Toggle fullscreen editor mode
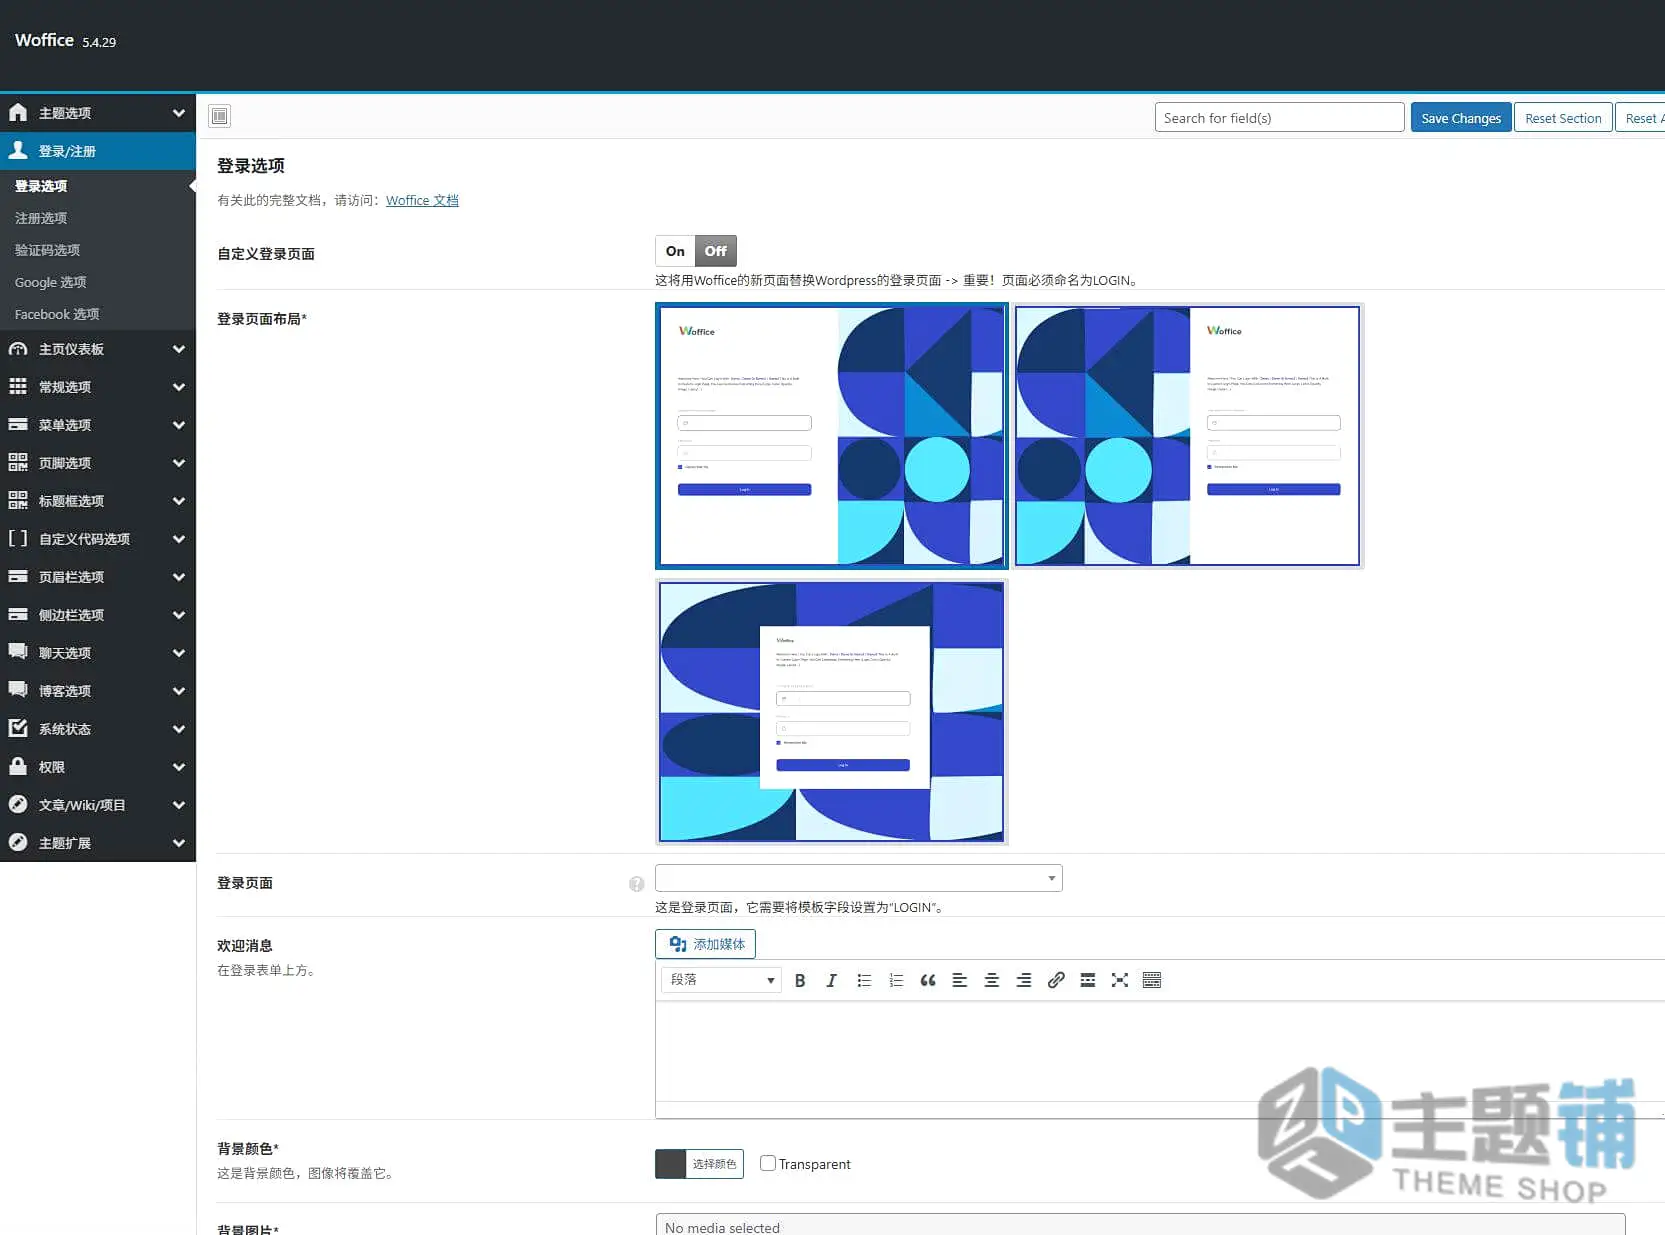1665x1235 pixels. 1120,980
